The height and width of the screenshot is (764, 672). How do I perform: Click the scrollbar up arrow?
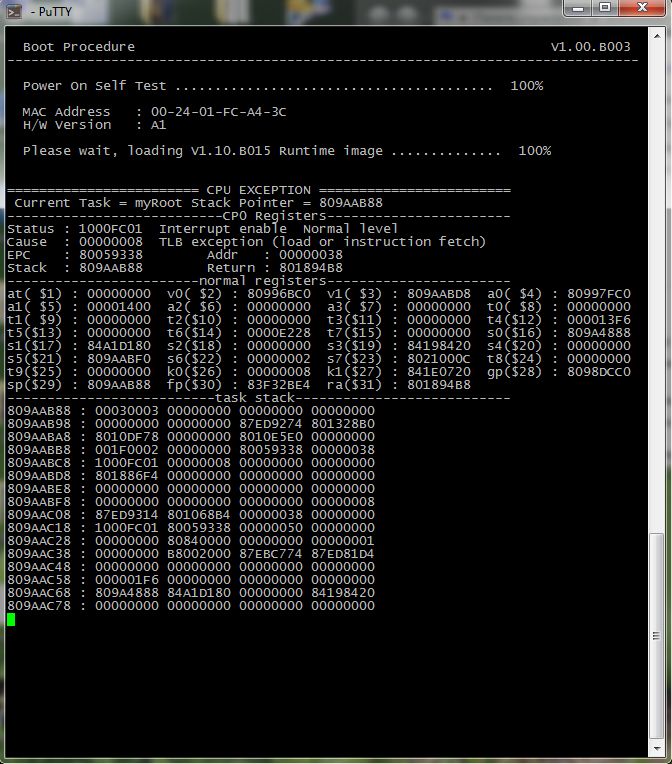tap(657, 37)
